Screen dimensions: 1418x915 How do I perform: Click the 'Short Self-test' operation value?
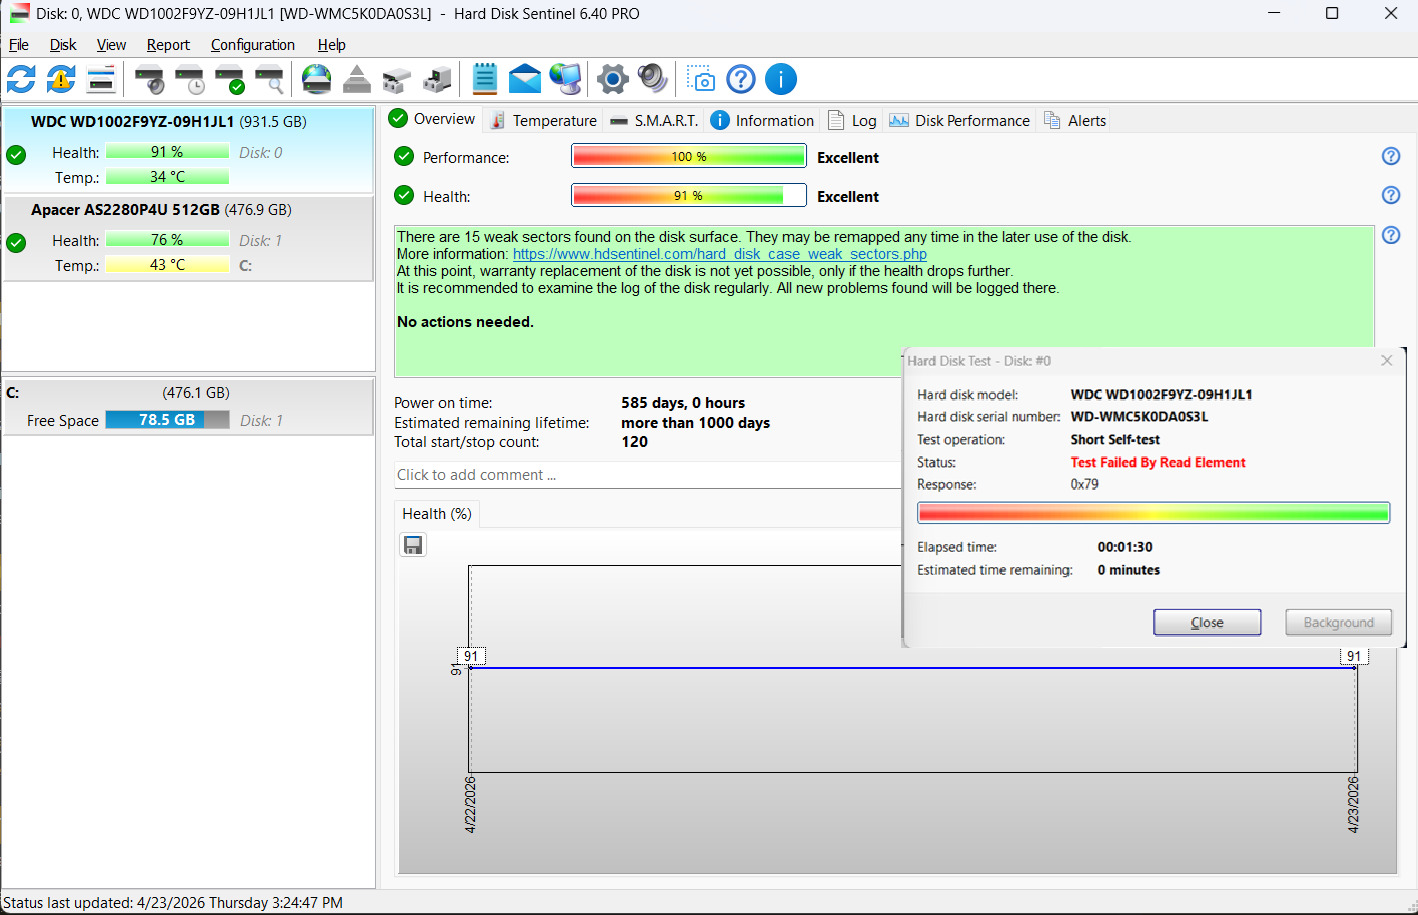click(x=1115, y=439)
